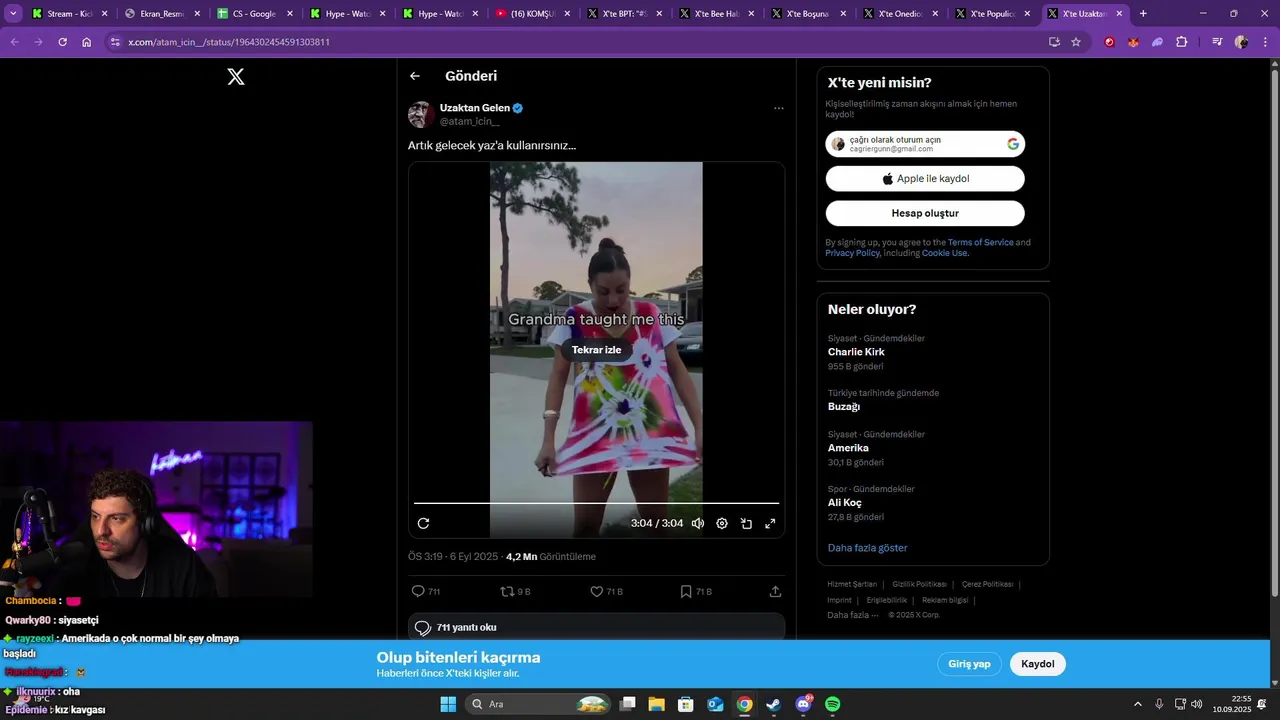Viewport: 1280px width, 720px height.
Task: Go to Chrome home page icon
Action: 87,42
